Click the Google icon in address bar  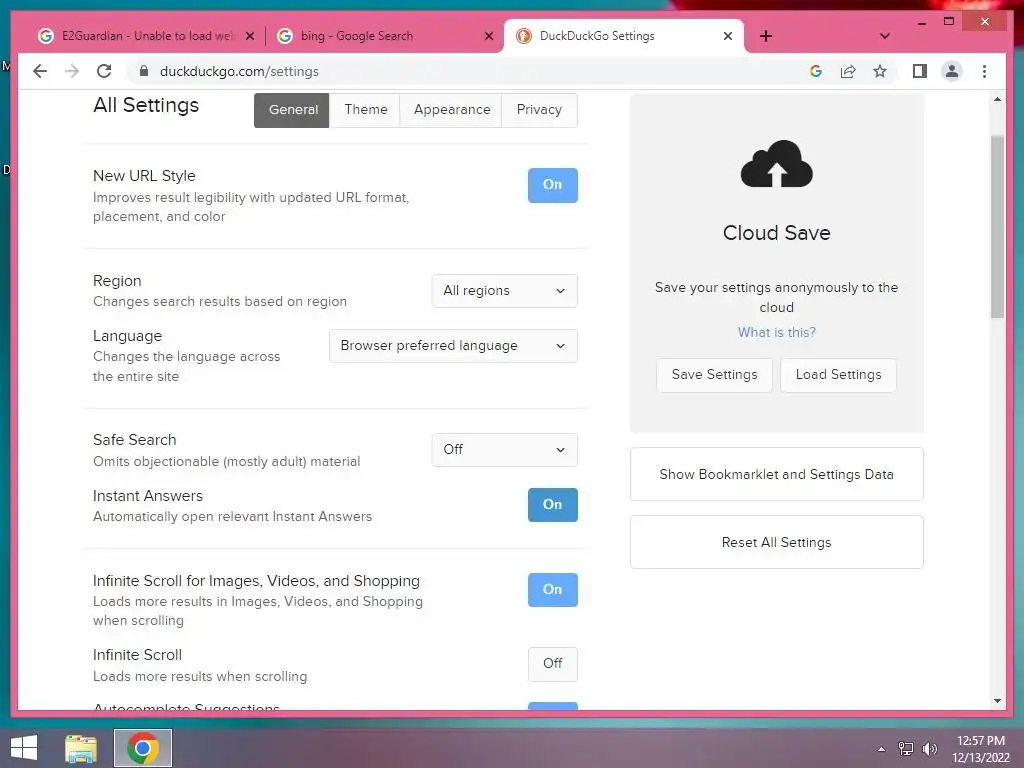click(816, 71)
